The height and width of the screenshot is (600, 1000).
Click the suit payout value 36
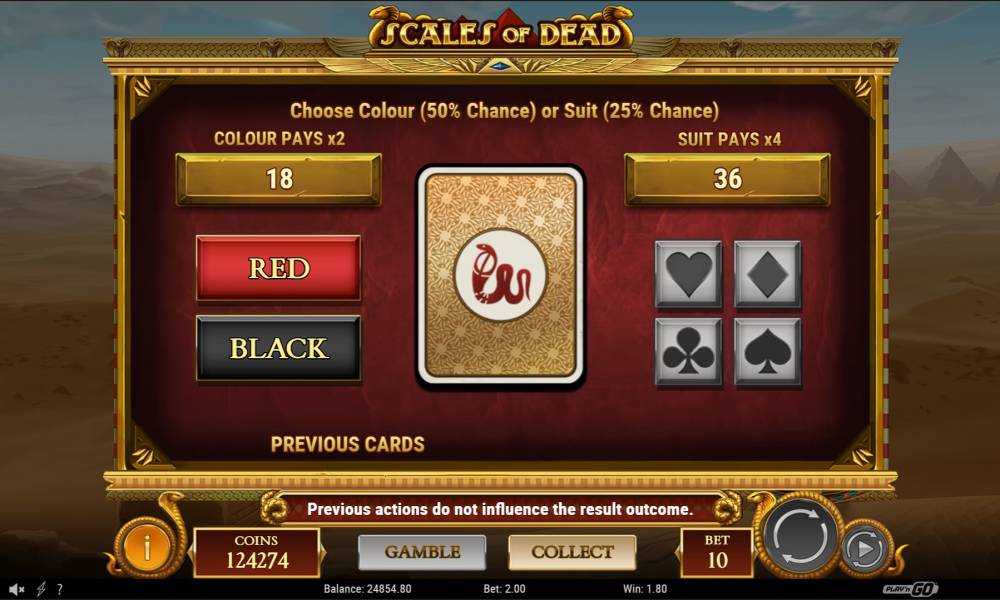point(727,179)
